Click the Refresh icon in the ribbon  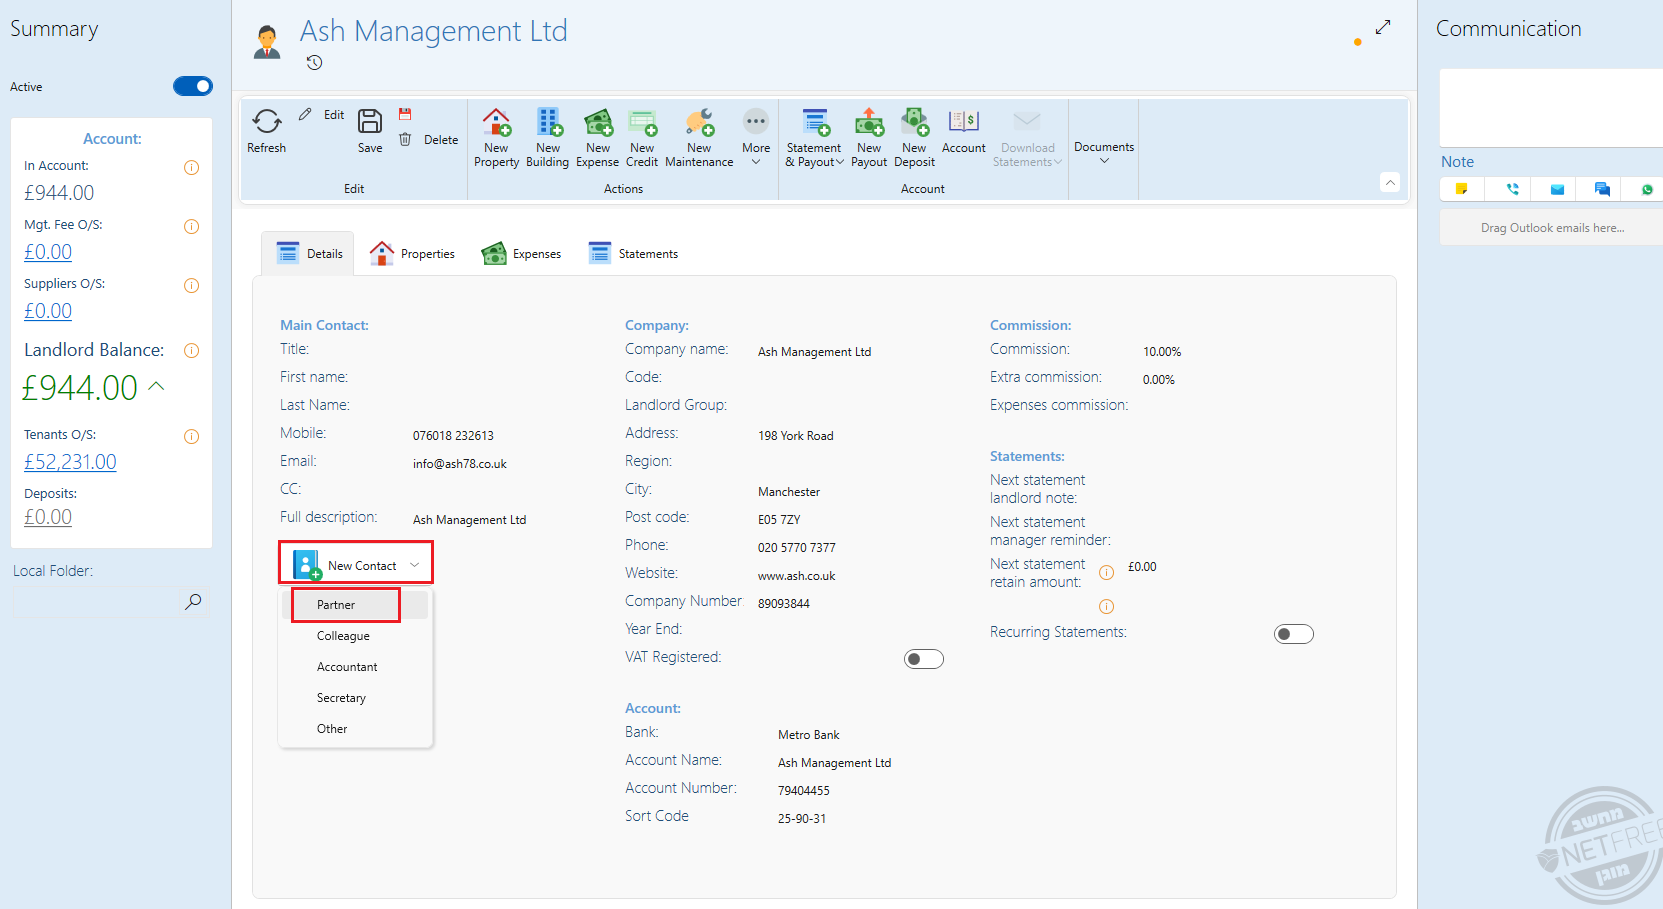pos(267,122)
